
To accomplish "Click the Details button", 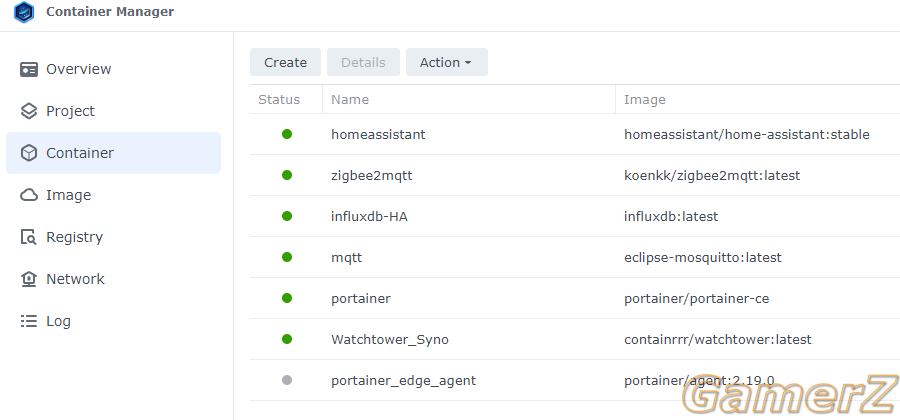I will coord(363,62).
